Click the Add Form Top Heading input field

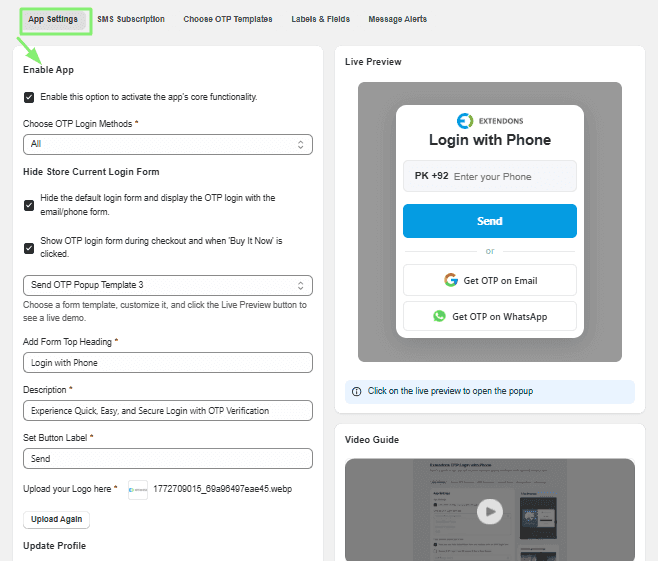(x=168, y=363)
